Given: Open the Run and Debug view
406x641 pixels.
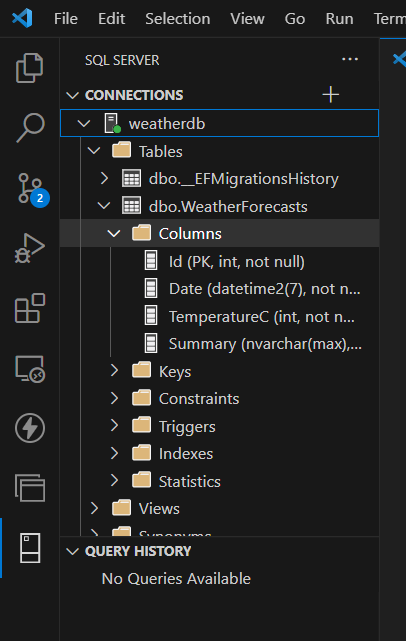Looking at the screenshot, I should tap(29, 248).
